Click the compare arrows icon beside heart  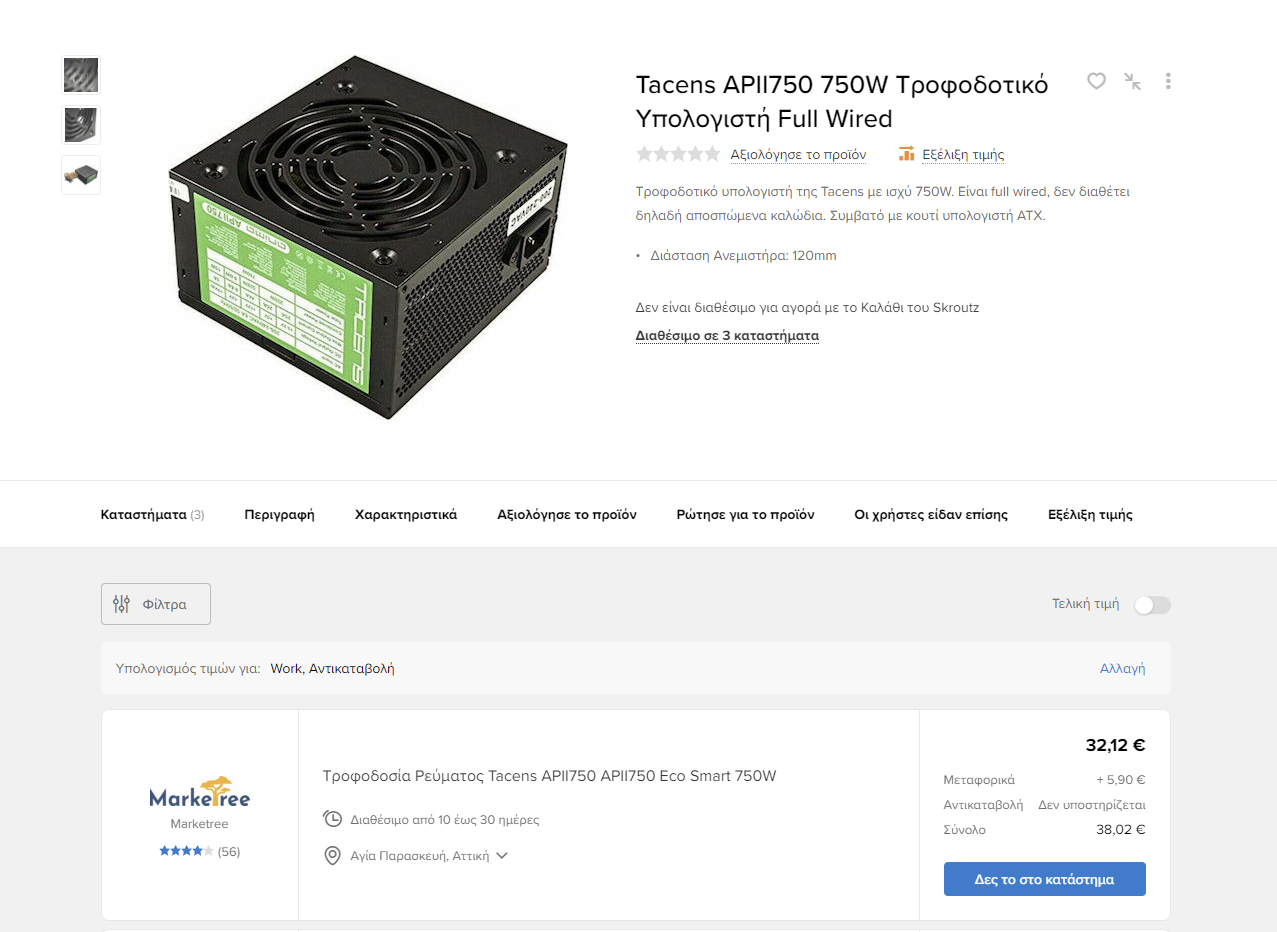pyautogui.click(x=1132, y=81)
